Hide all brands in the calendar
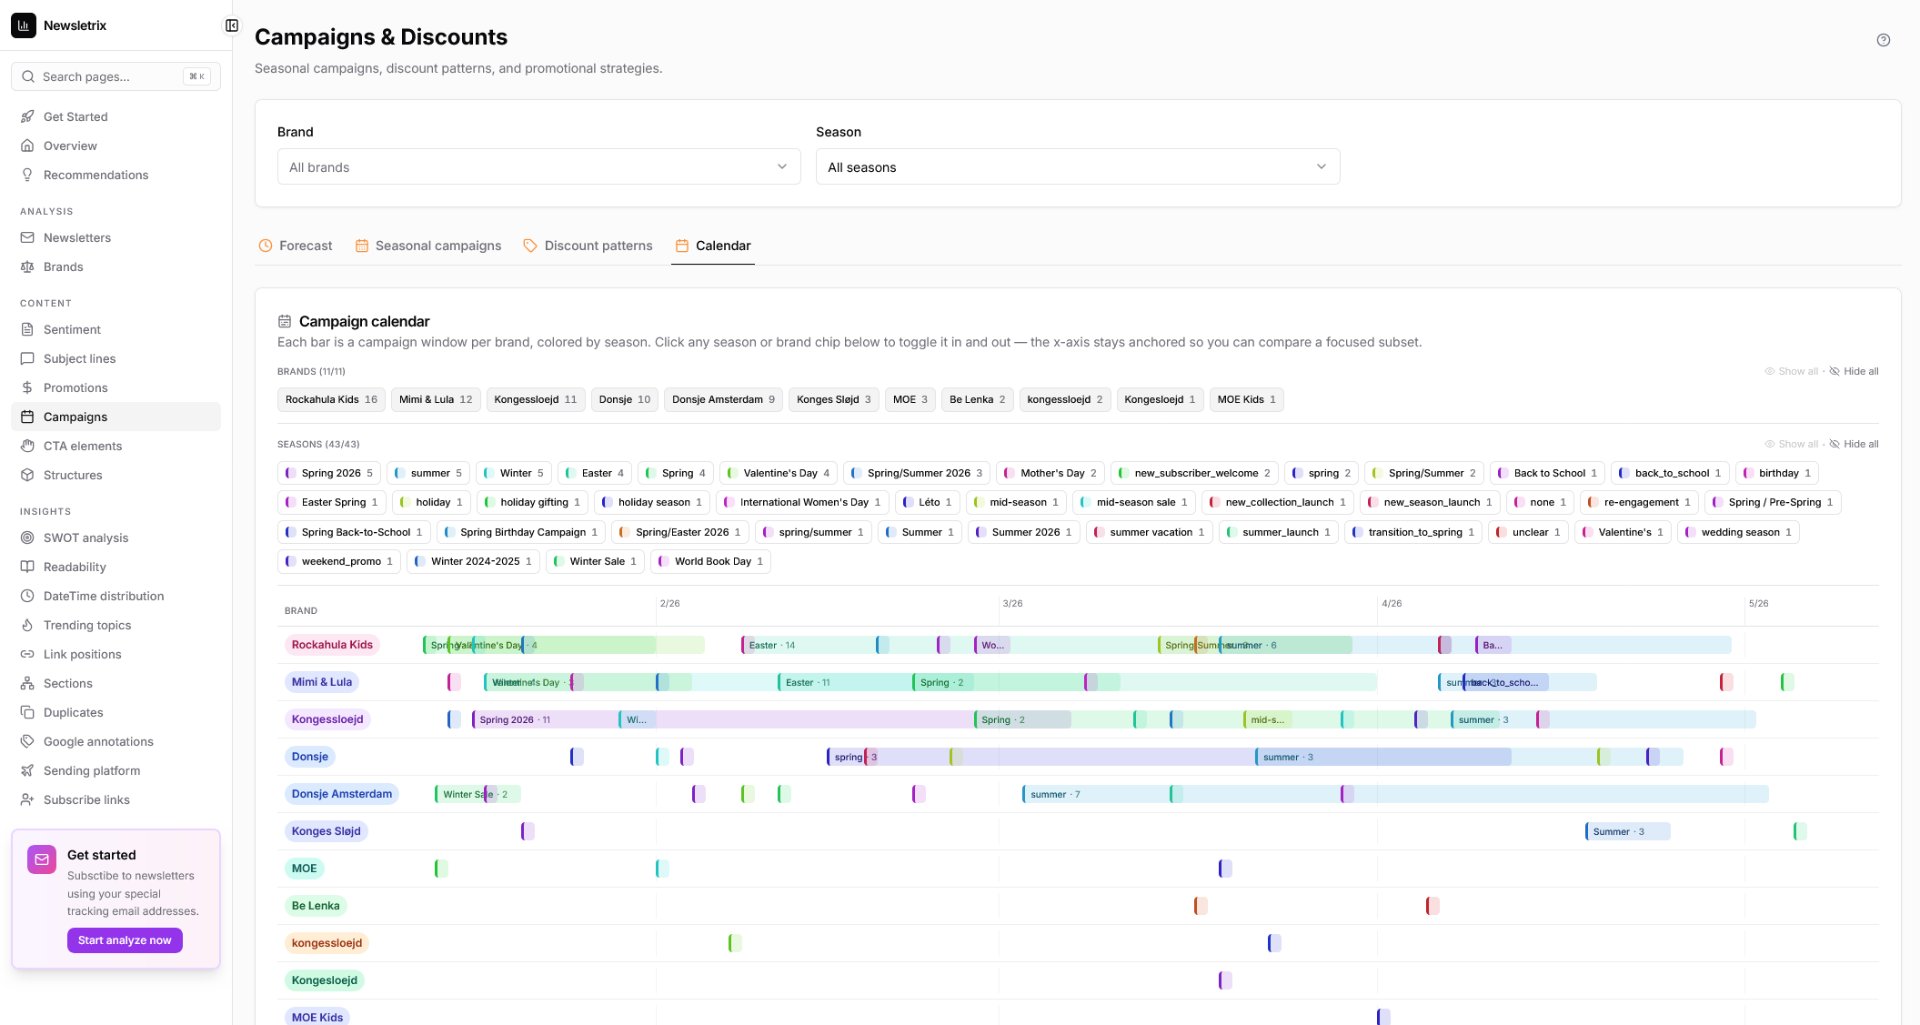 pyautogui.click(x=1854, y=371)
